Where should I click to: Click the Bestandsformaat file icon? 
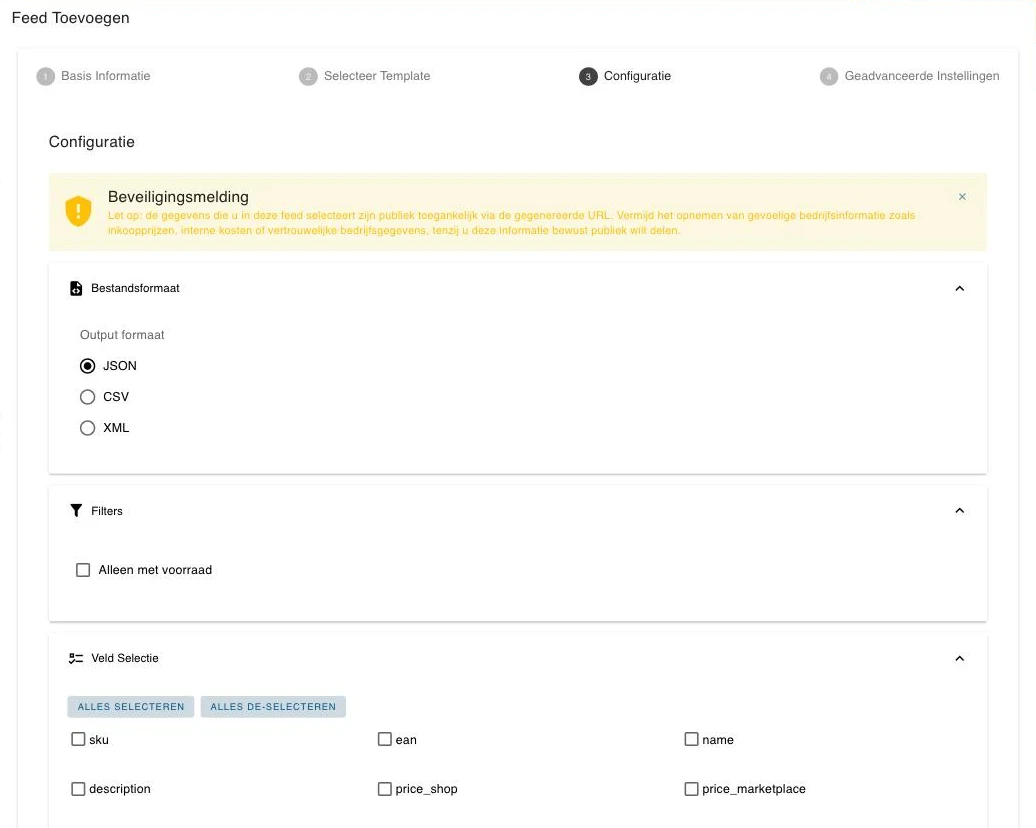coord(76,288)
